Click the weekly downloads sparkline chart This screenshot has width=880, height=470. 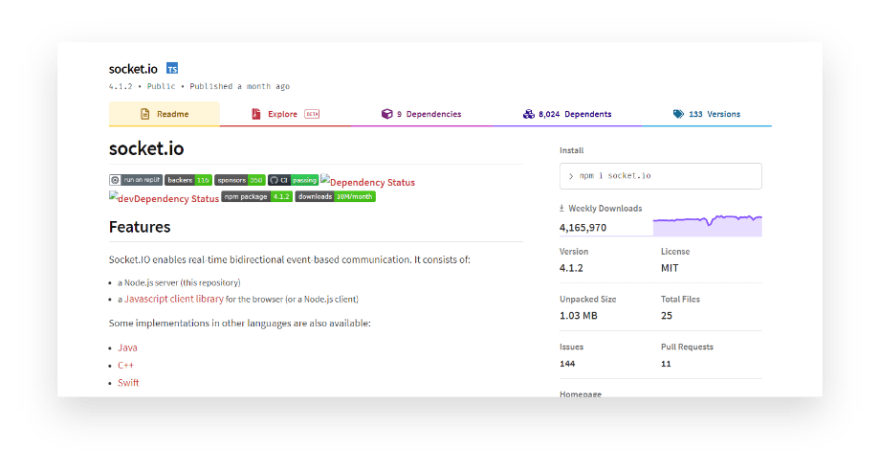(707, 225)
